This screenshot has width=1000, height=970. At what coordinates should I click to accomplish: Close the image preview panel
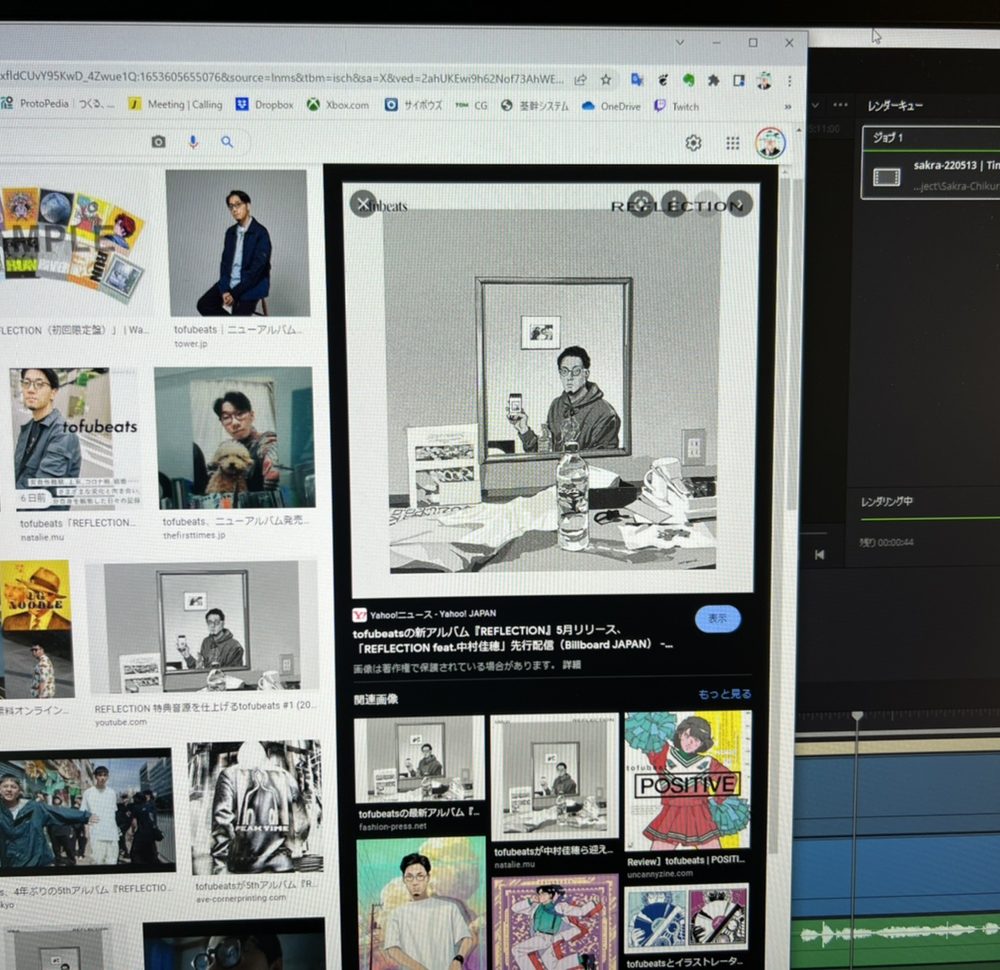pos(363,203)
